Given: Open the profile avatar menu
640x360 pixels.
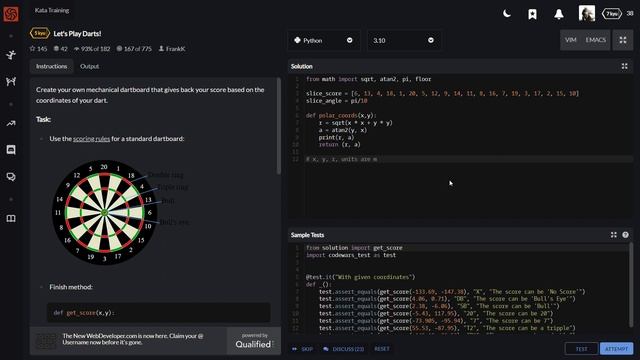Looking at the screenshot, I should pos(587,13).
